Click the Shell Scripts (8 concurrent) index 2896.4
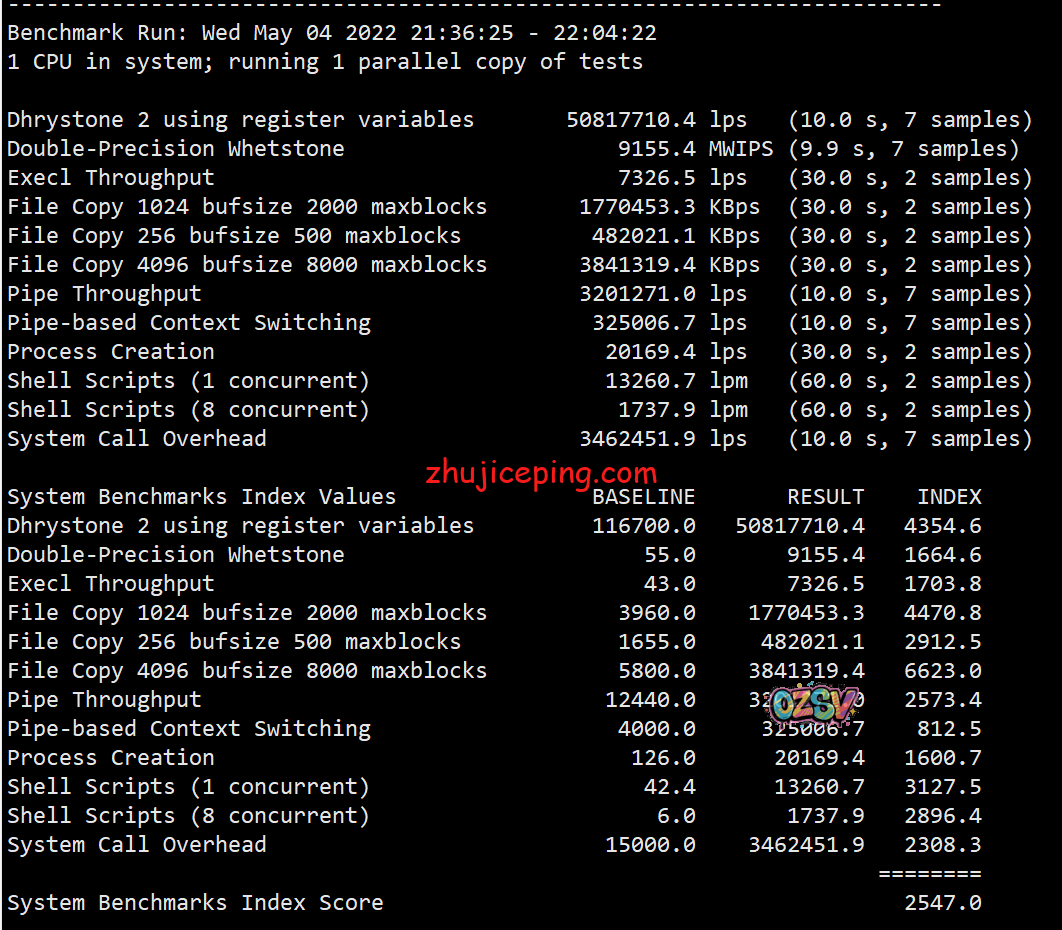Viewport: 1062px width, 930px height. (942, 816)
